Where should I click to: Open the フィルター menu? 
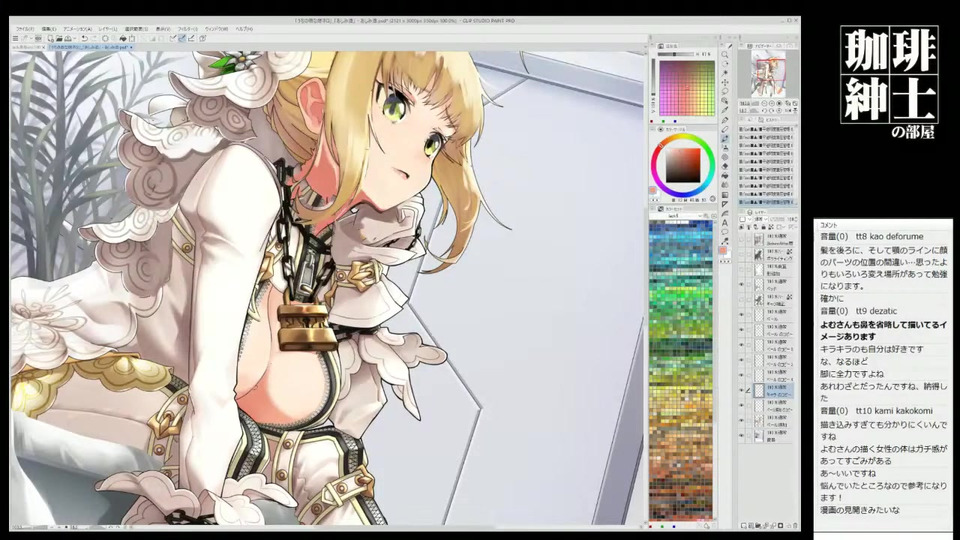tap(187, 29)
